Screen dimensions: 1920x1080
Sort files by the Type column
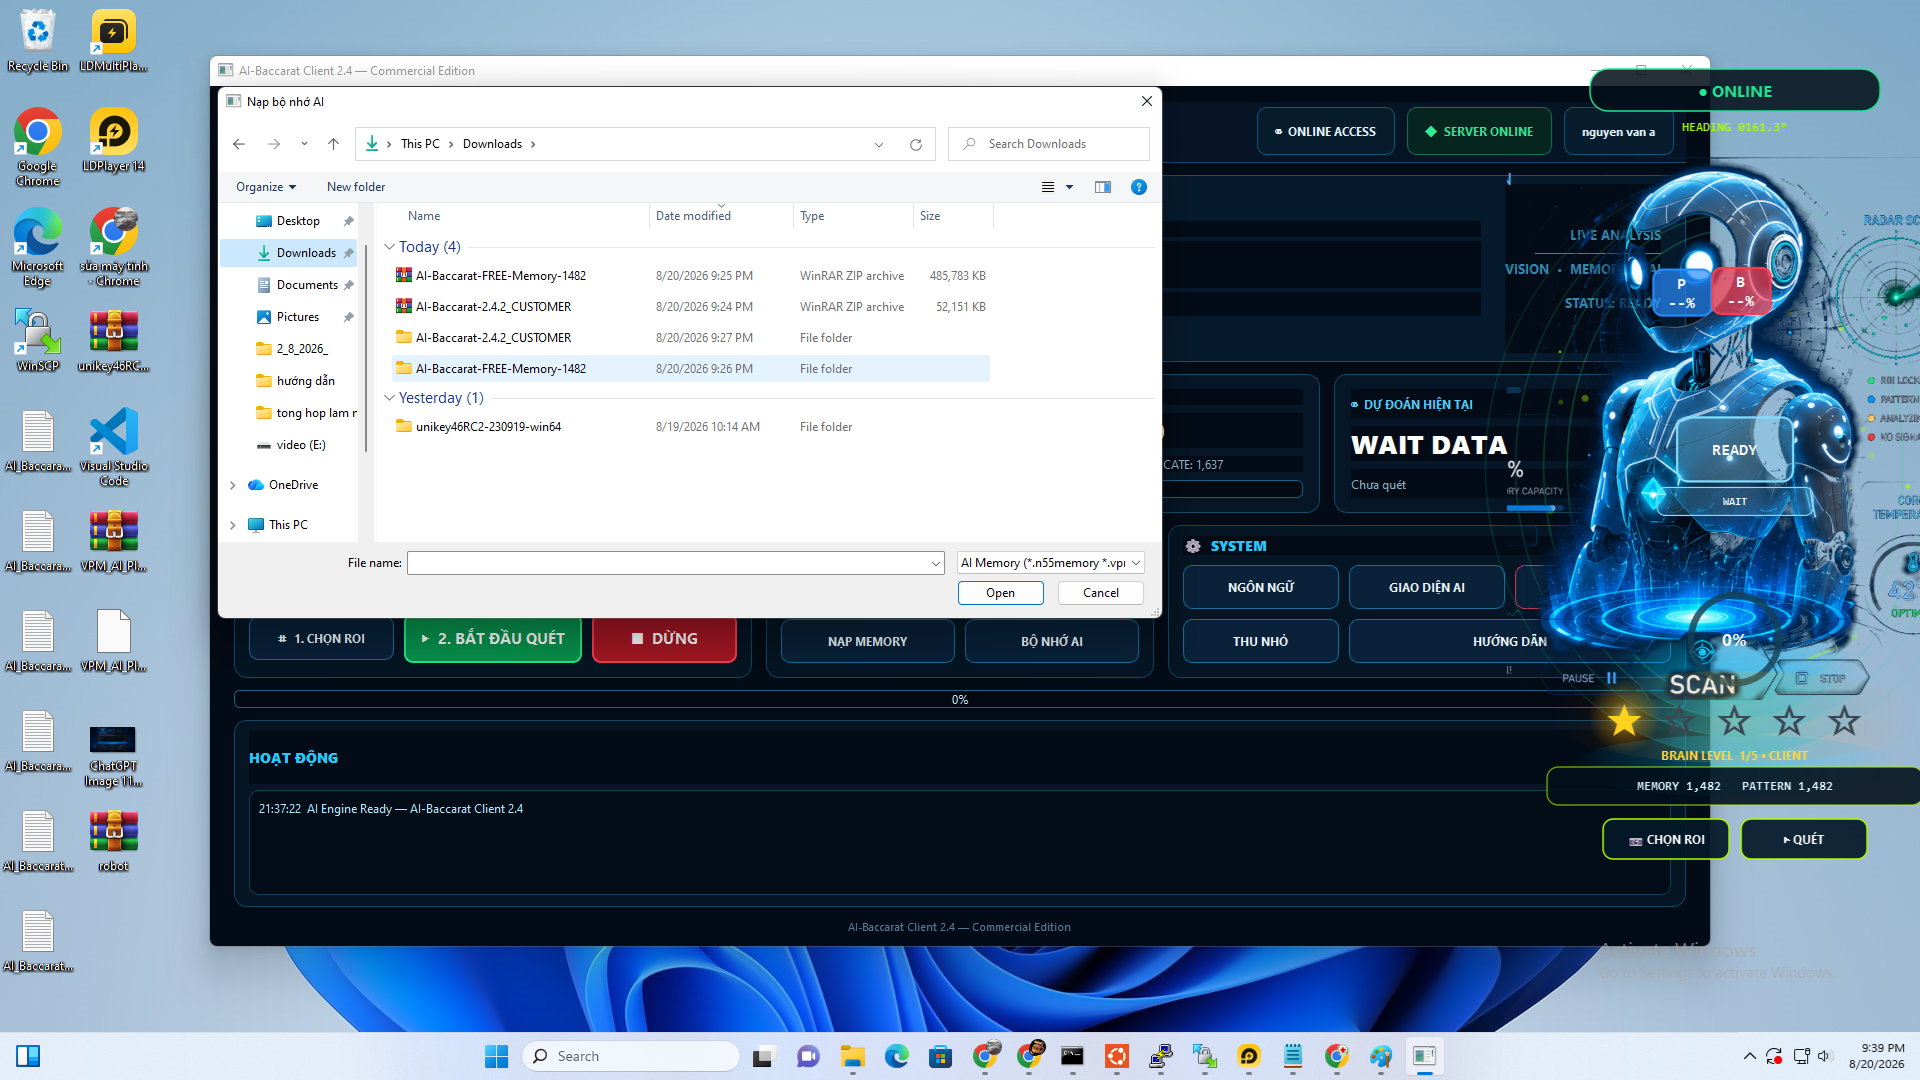853,216
